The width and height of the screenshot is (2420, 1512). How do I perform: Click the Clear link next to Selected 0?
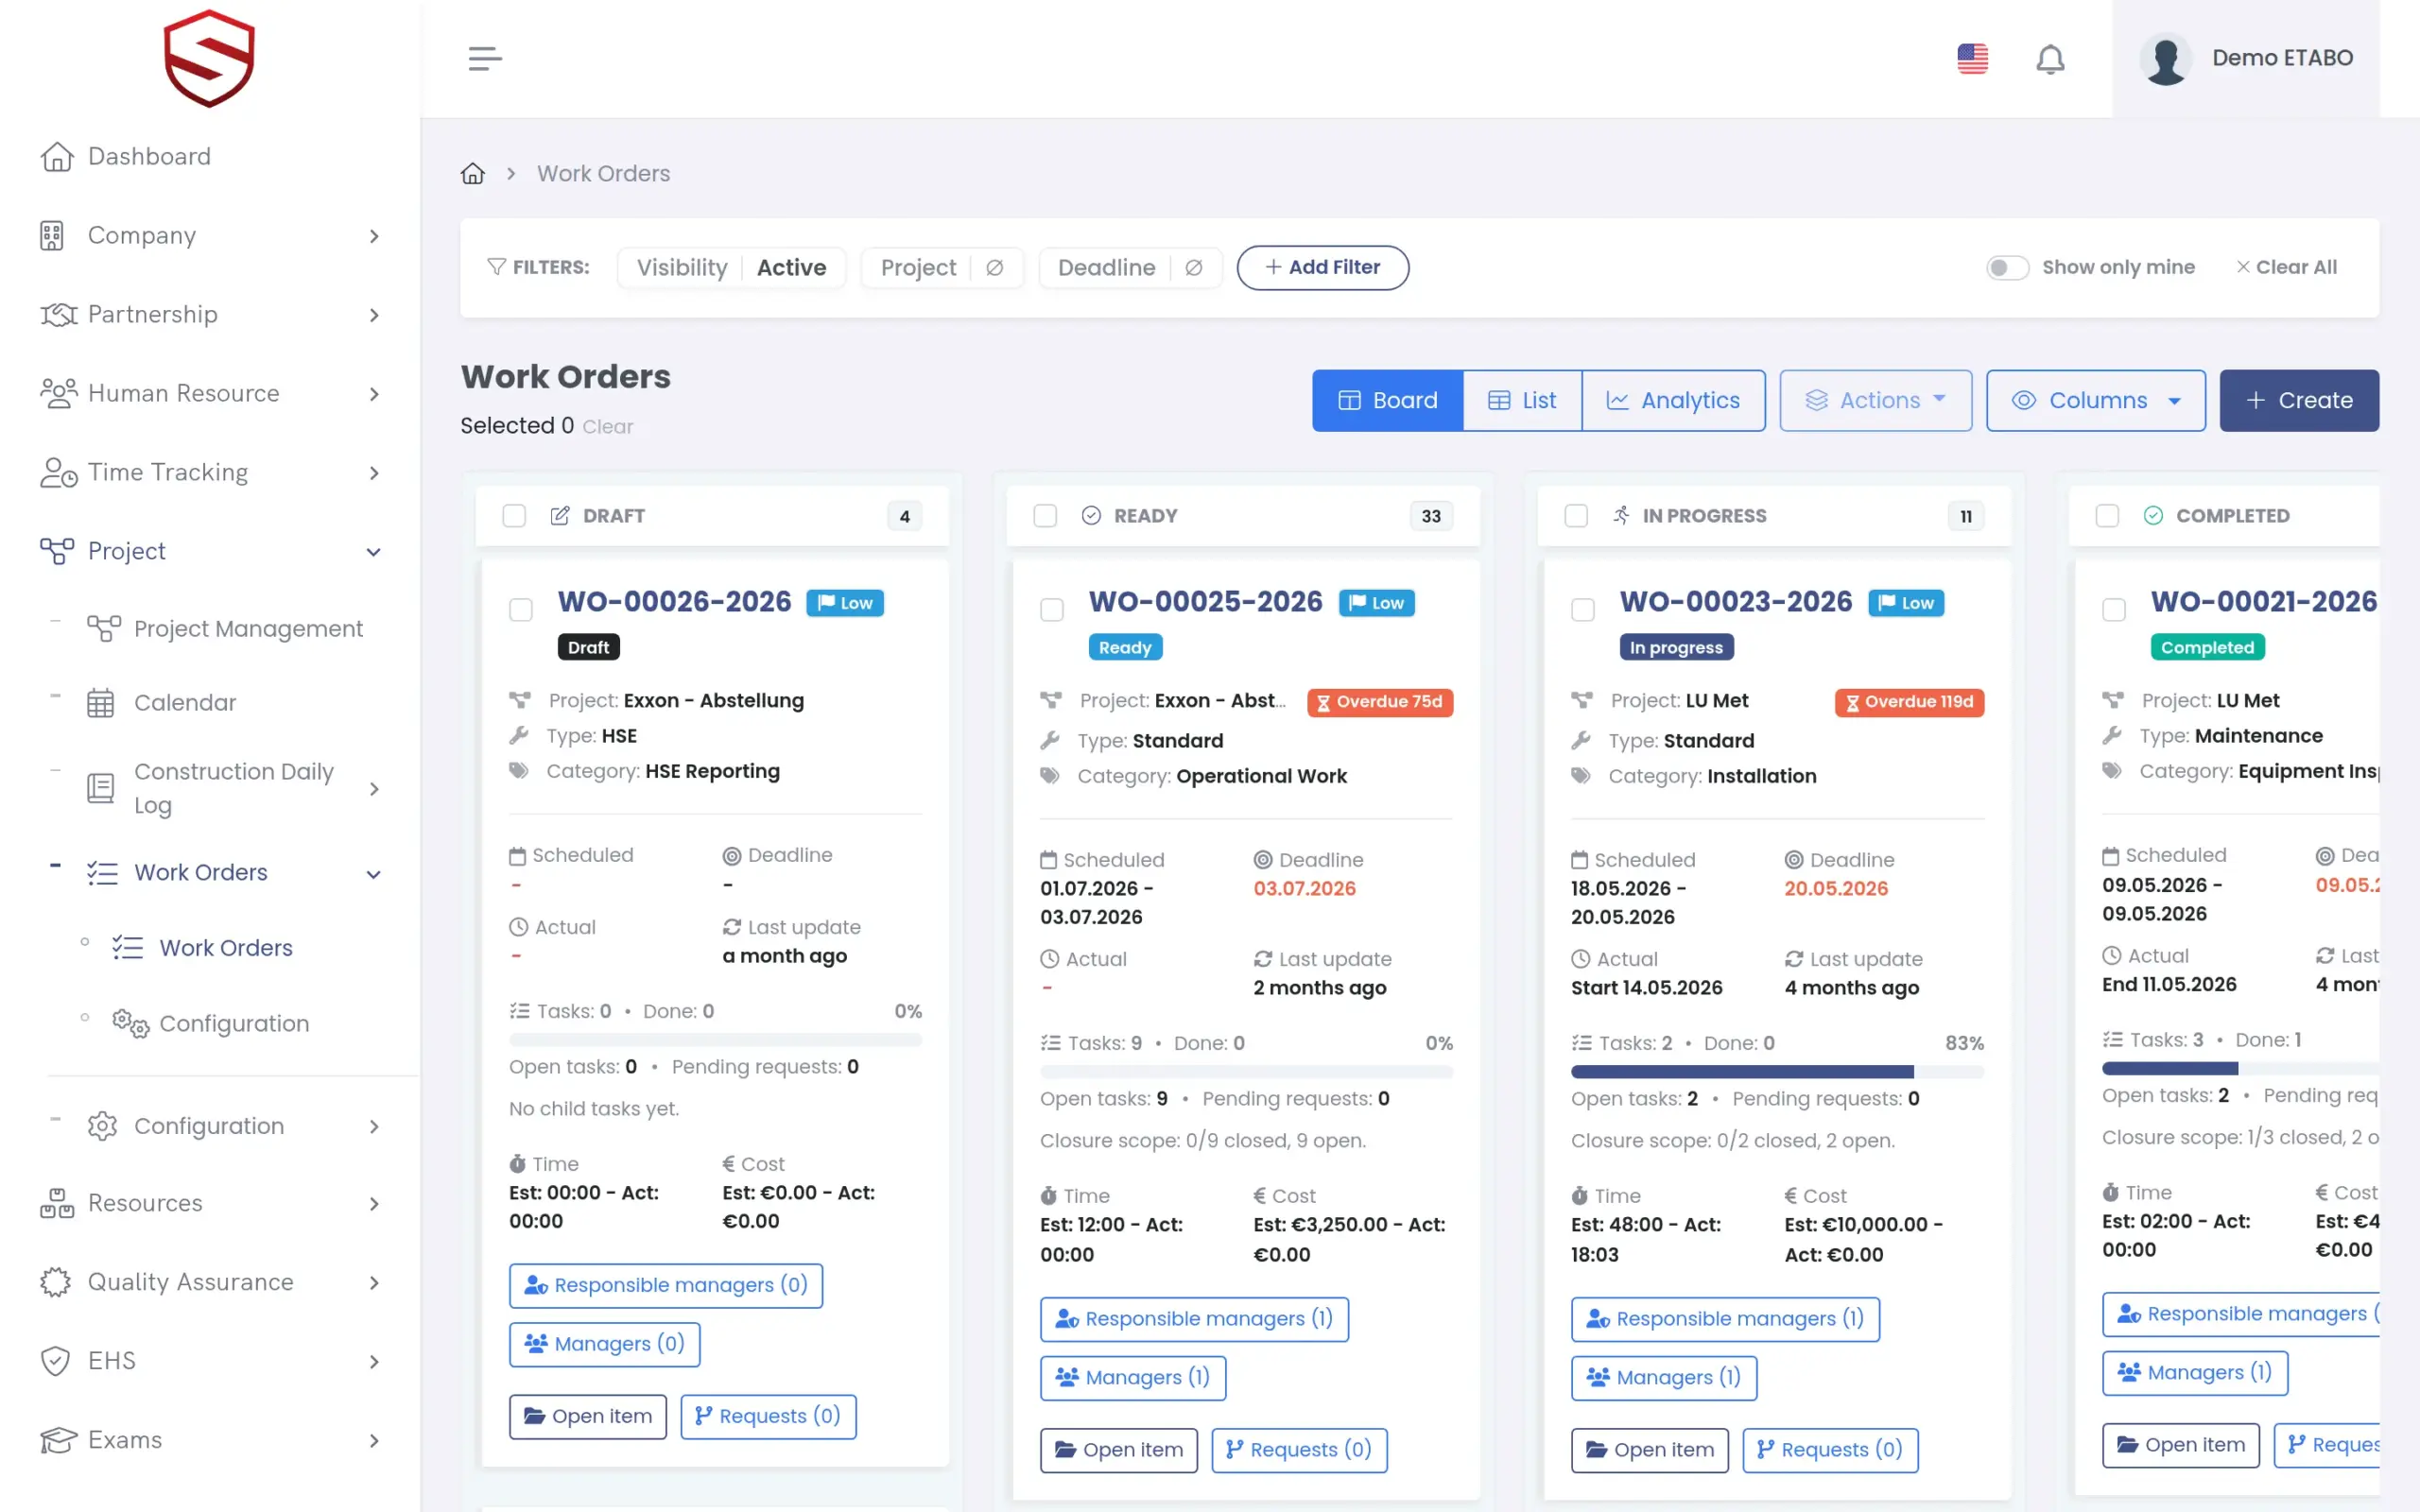click(608, 426)
